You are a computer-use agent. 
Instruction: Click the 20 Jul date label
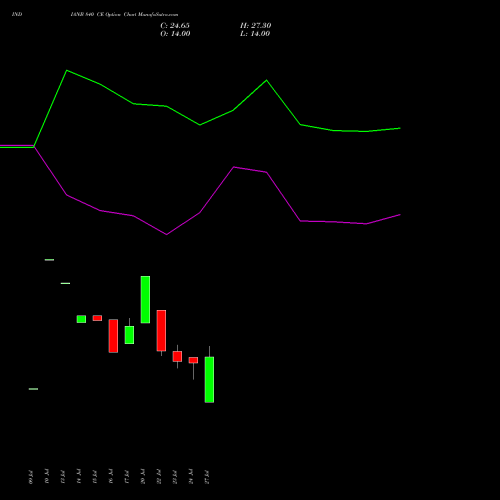pos(143,477)
